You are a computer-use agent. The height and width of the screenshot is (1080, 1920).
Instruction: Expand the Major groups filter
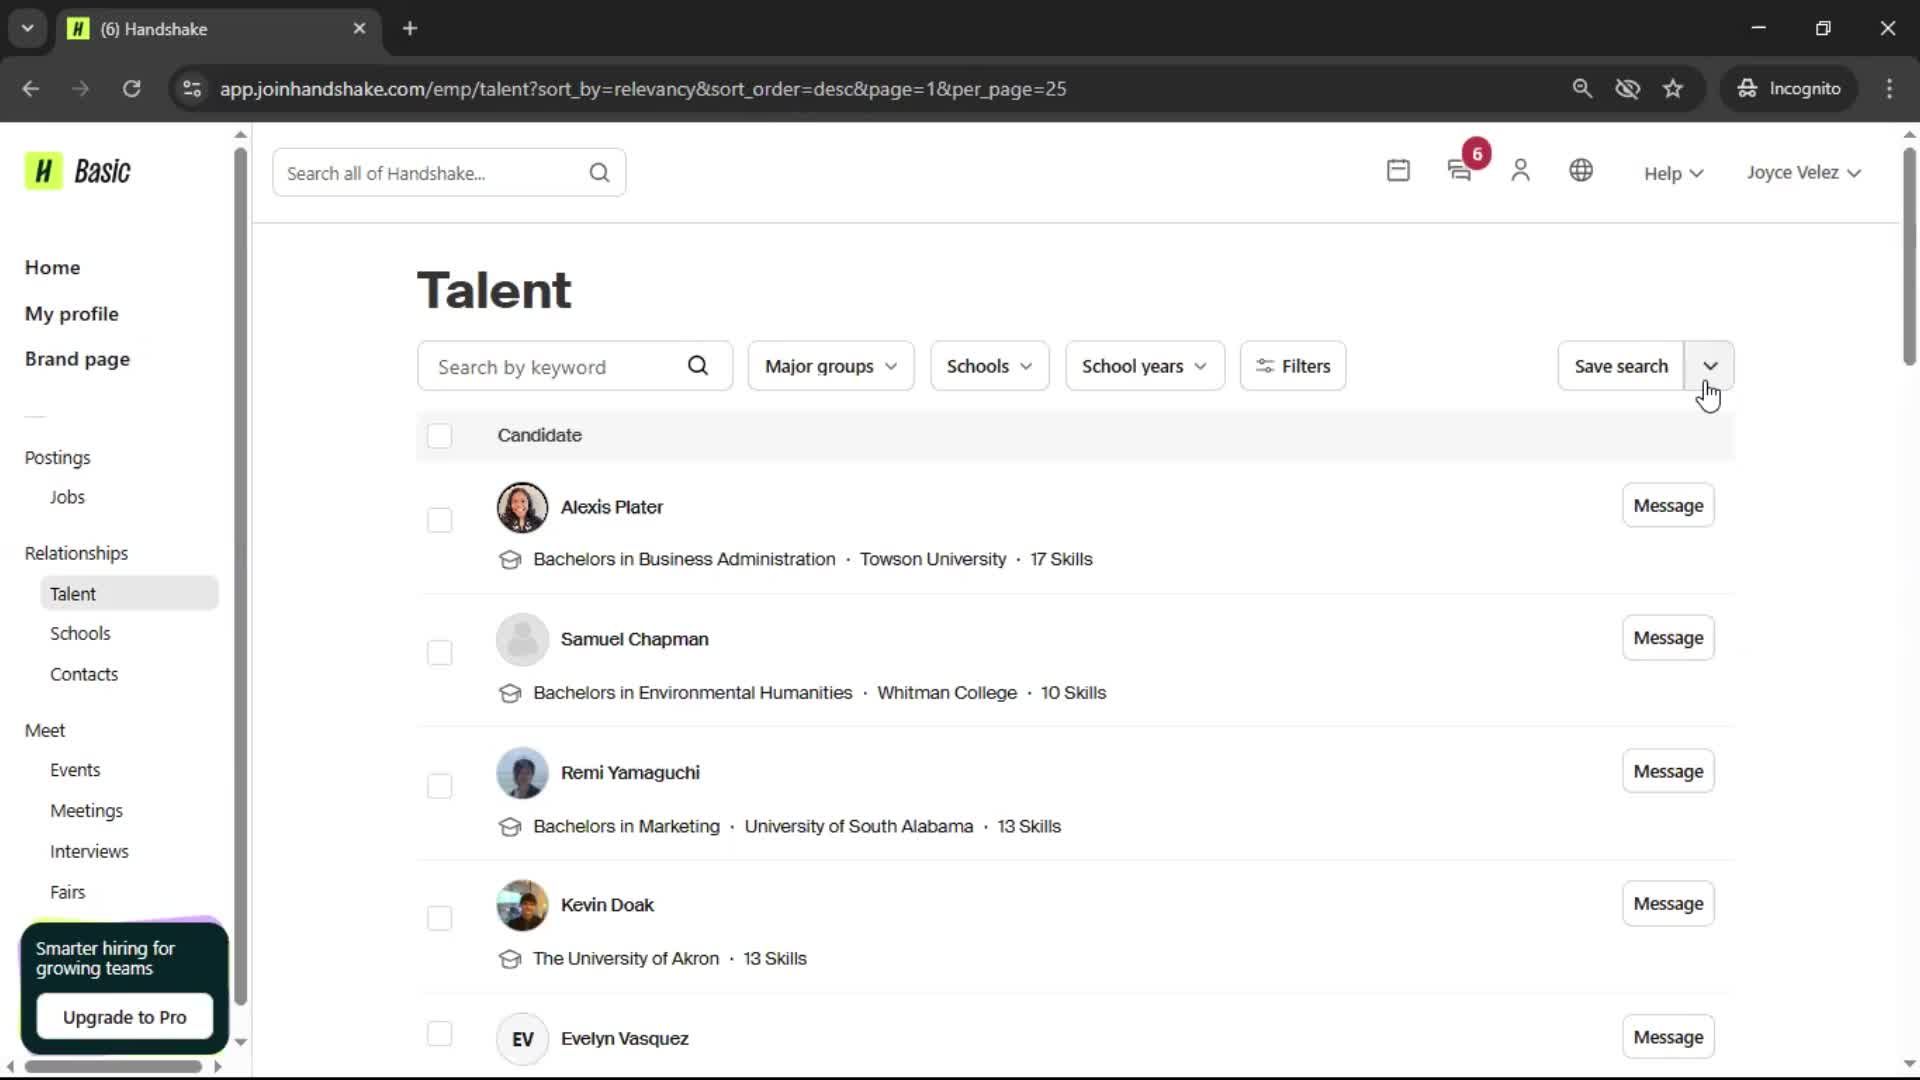click(x=831, y=366)
